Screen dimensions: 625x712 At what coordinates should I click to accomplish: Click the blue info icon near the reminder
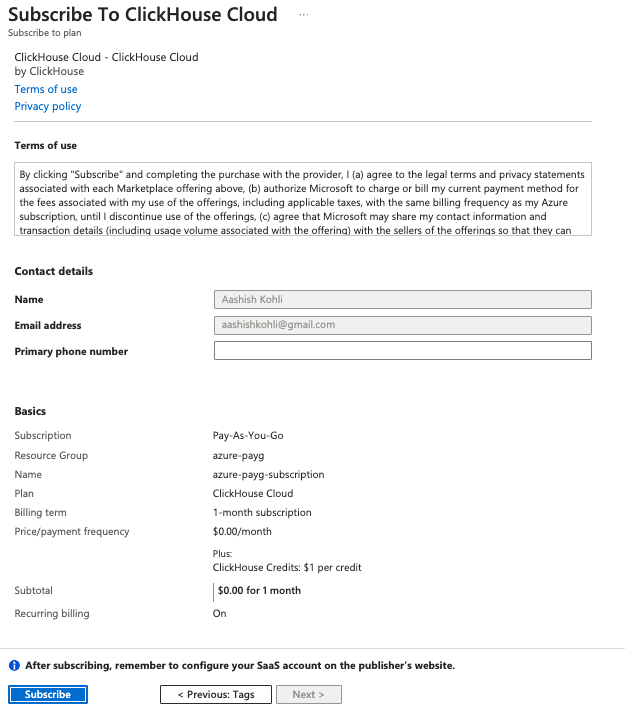(x=15, y=665)
